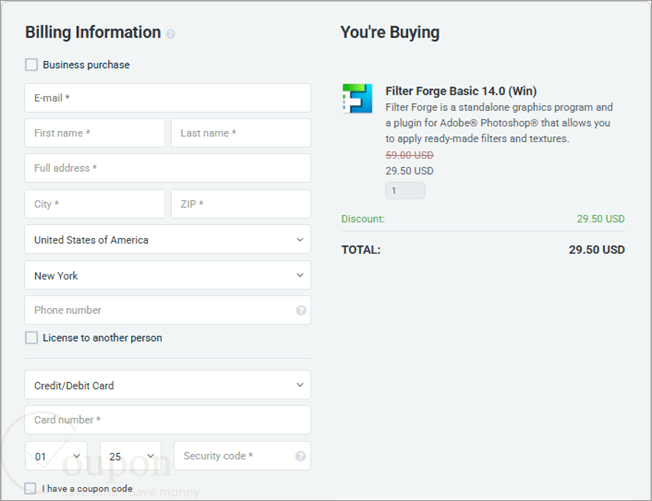Click the Billing Information help icon
This screenshot has width=652, height=501.
click(x=170, y=34)
